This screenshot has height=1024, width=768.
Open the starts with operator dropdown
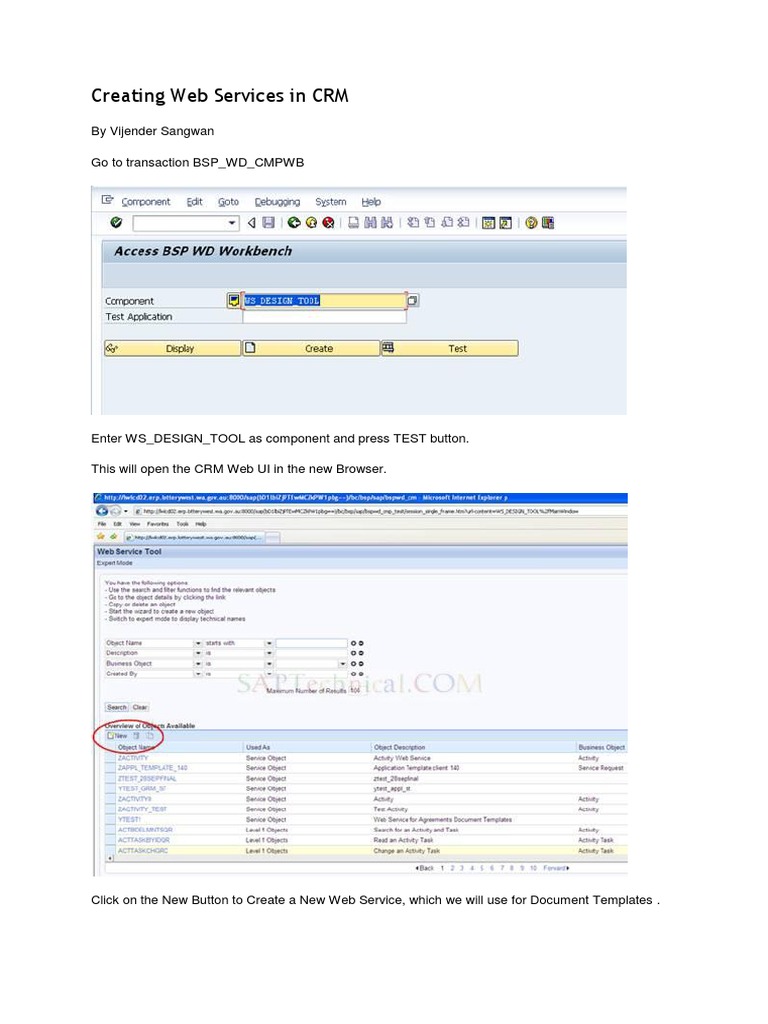(x=268, y=643)
